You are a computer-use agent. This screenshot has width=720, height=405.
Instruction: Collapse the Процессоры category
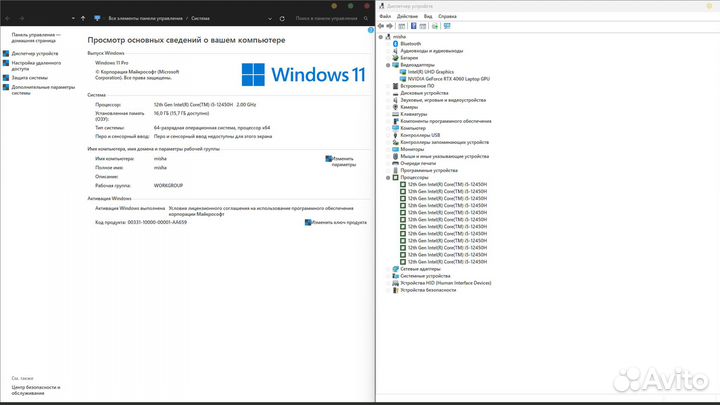[389, 177]
